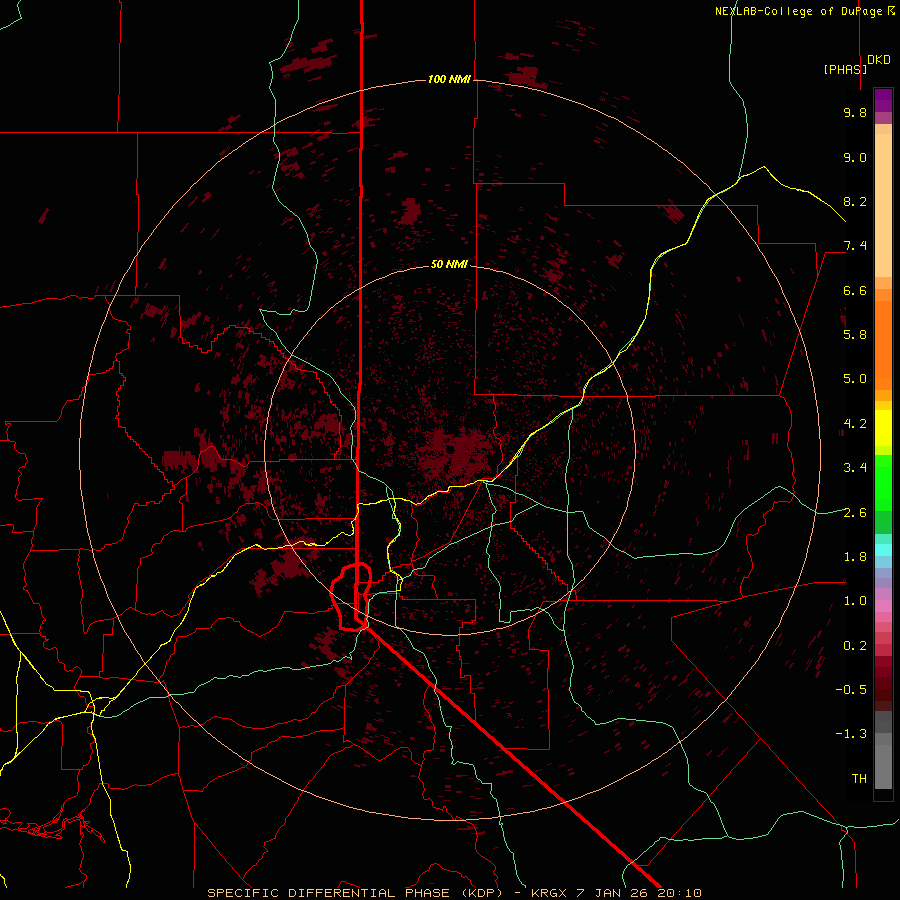
Task: Click the 1.8 legend value label
Action: pyautogui.click(x=855, y=556)
